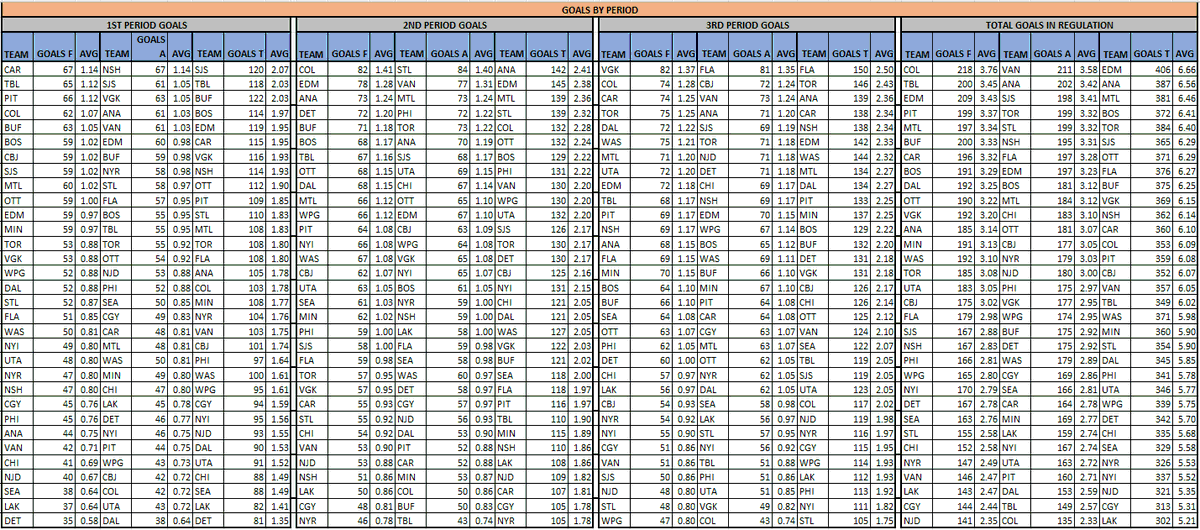Select the 2.41 average in 2nd period
Image resolution: width=1200 pixels, height=530 pixels.
click(581, 71)
